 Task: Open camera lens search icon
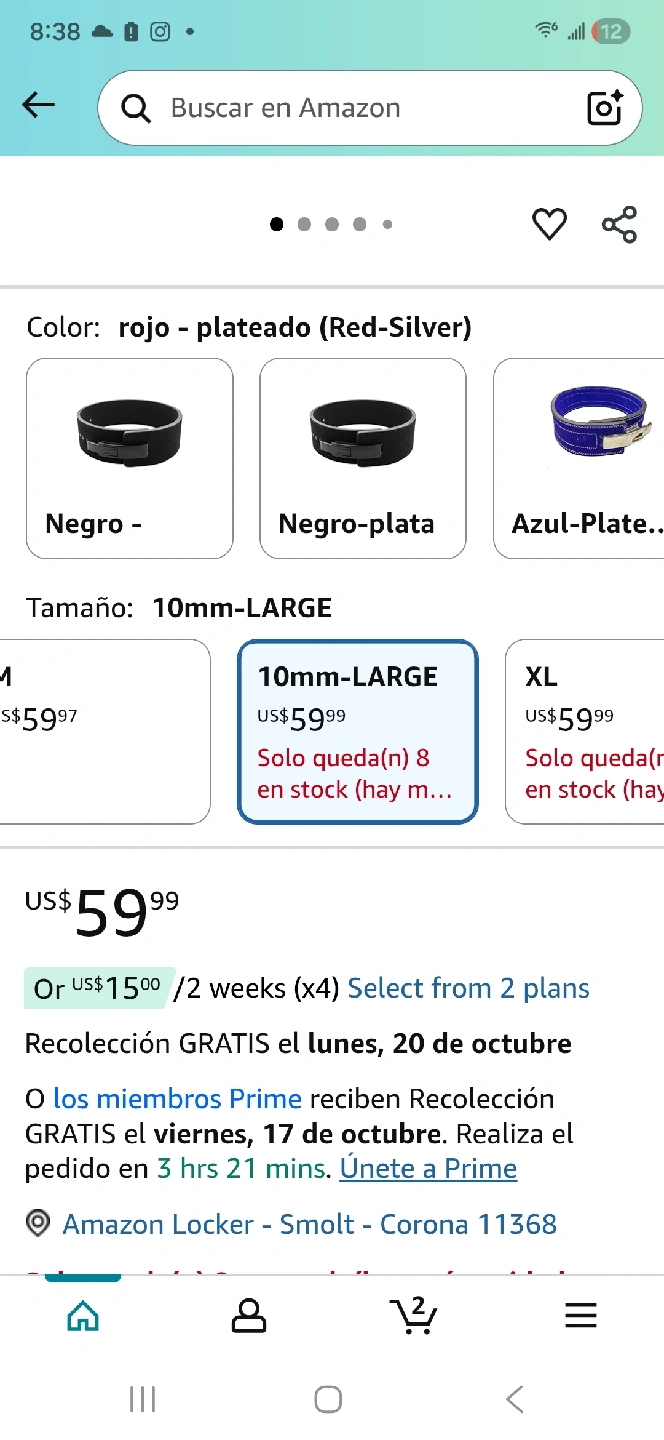605,108
